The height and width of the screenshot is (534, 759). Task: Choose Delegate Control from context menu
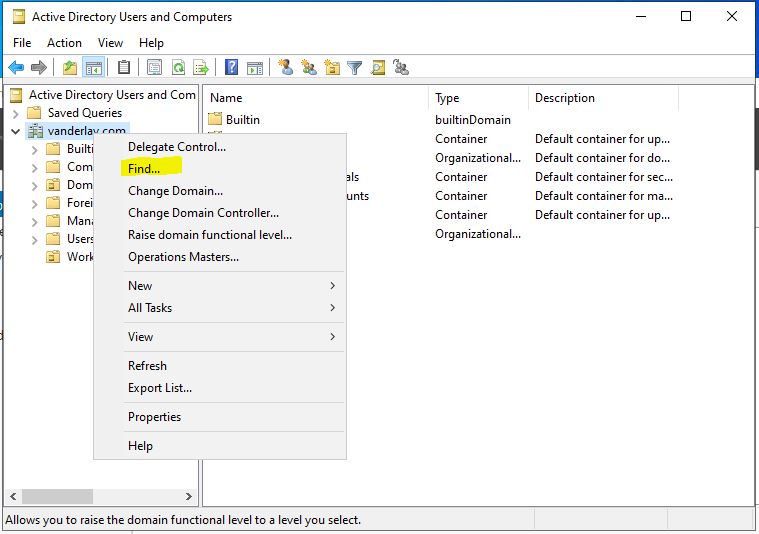[220, 147]
